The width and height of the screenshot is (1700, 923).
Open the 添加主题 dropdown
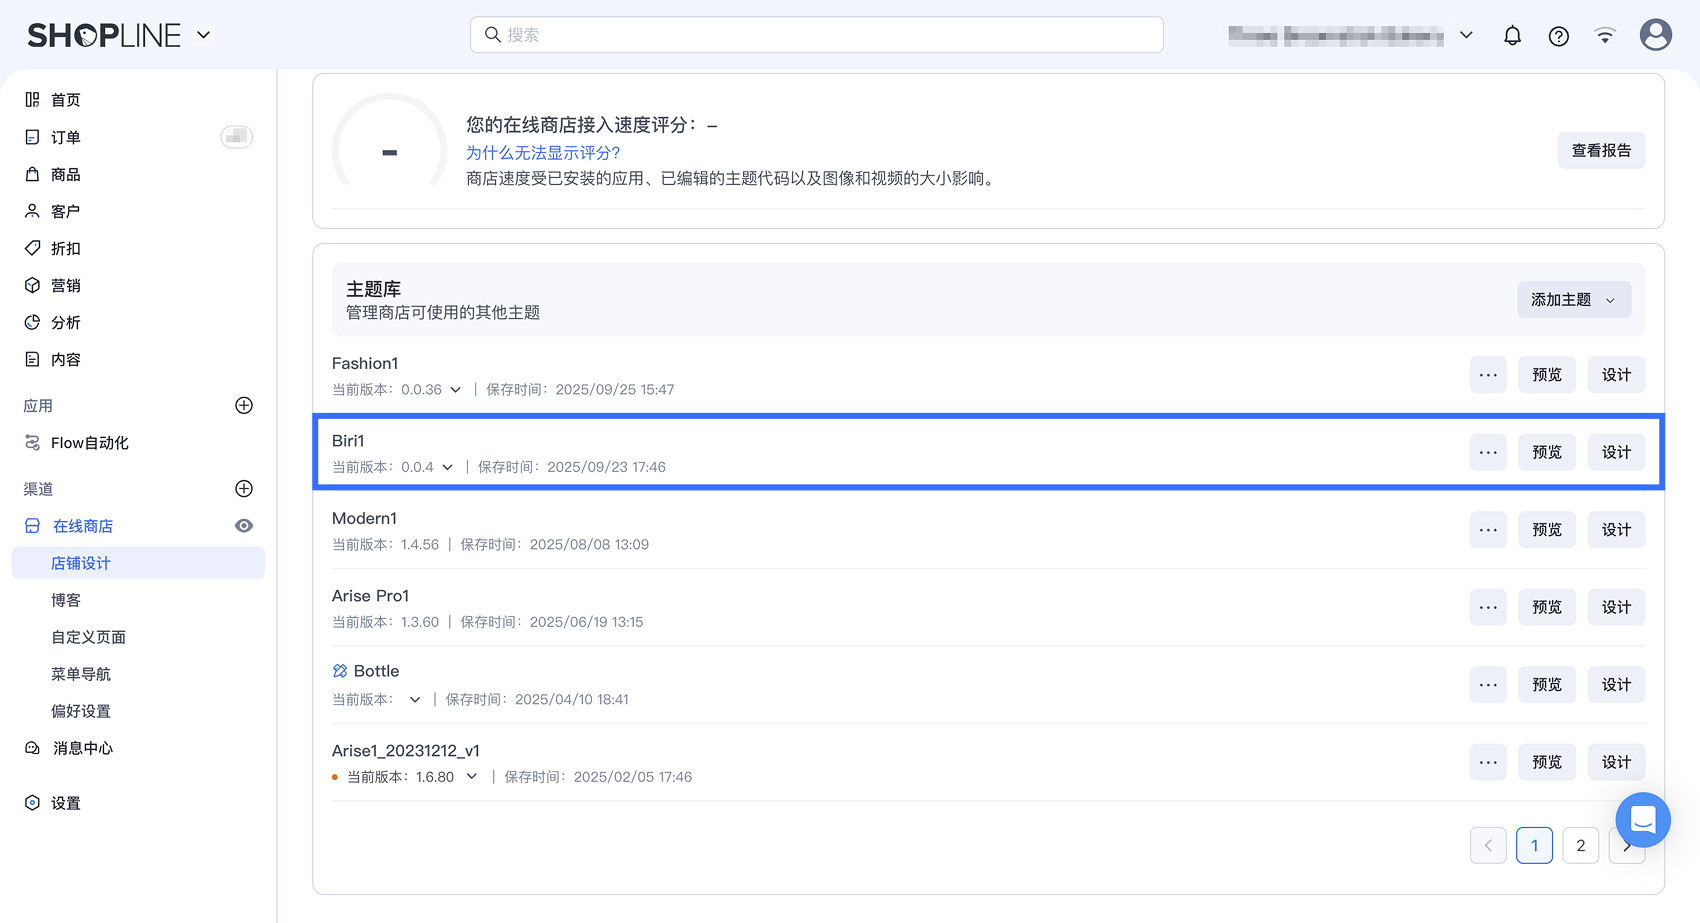(x=1574, y=300)
